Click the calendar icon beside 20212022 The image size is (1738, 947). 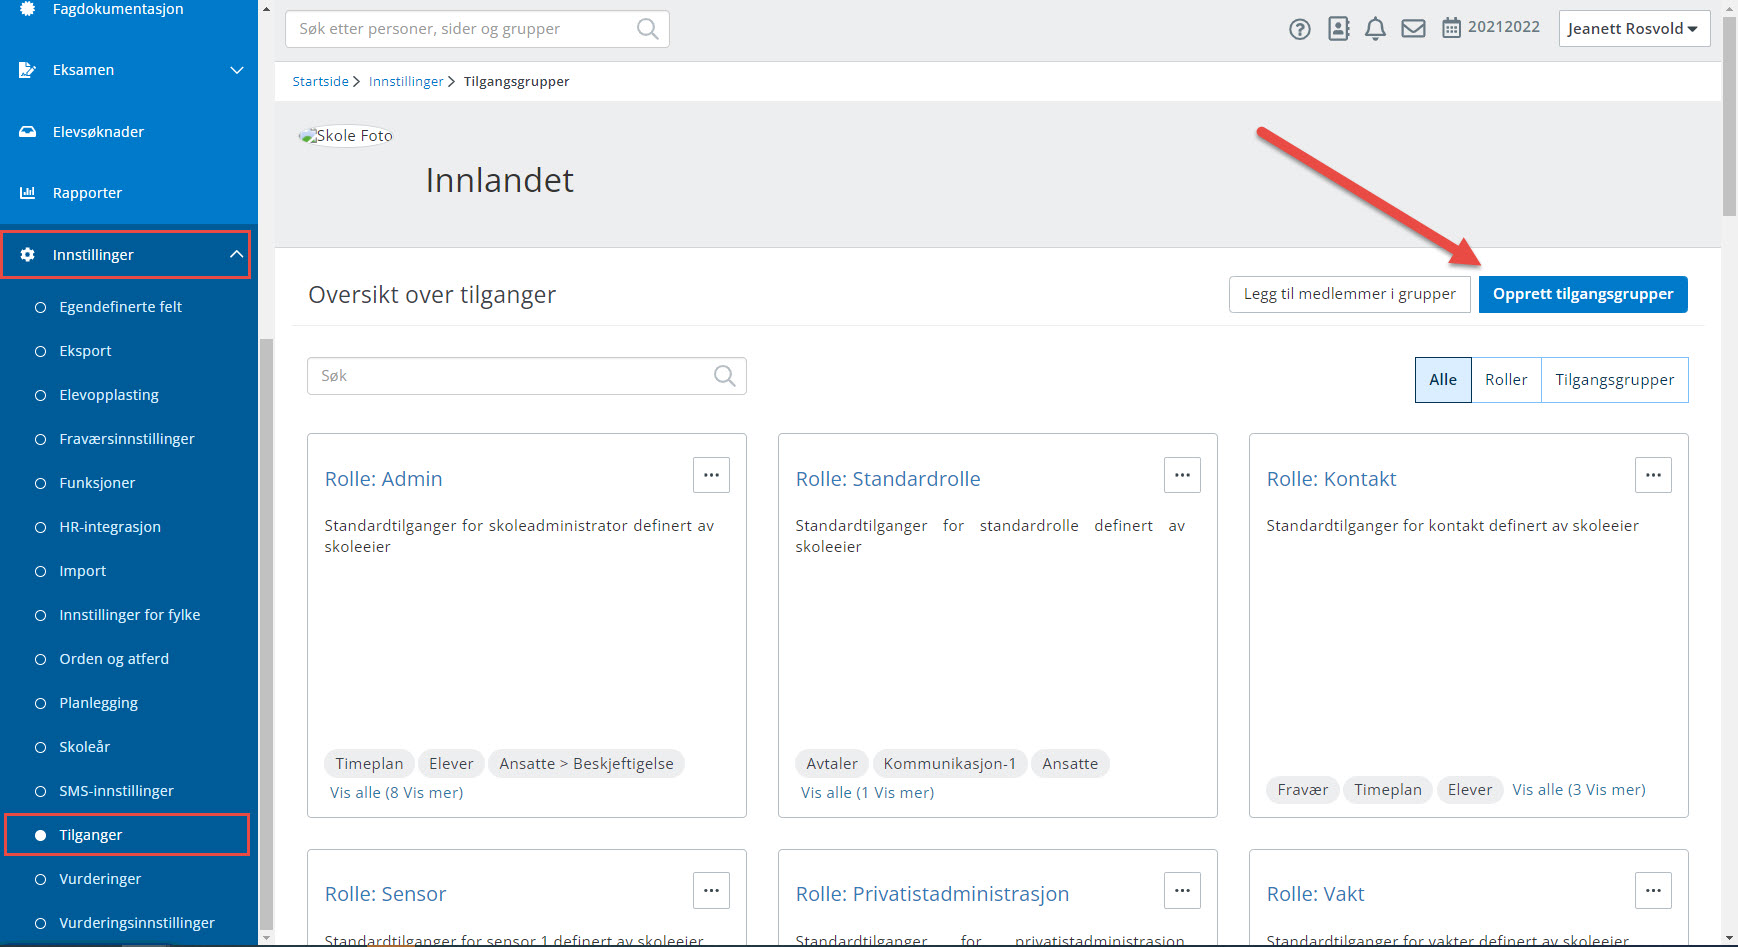(1451, 28)
